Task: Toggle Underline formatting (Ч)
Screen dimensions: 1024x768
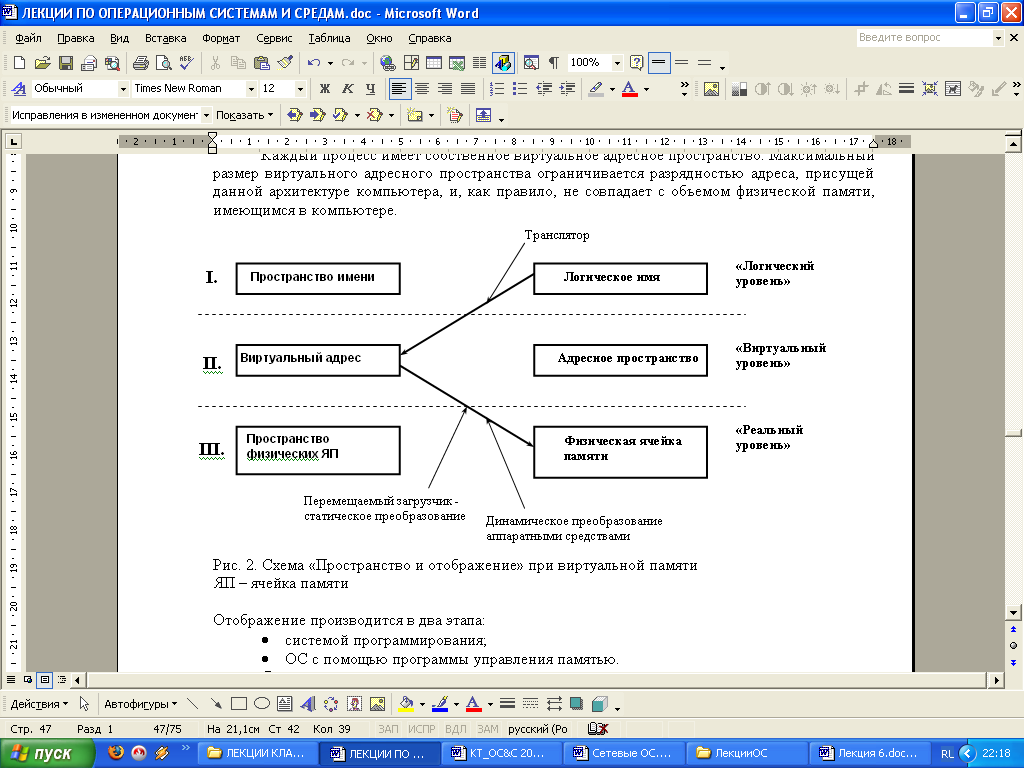Action: [x=370, y=89]
